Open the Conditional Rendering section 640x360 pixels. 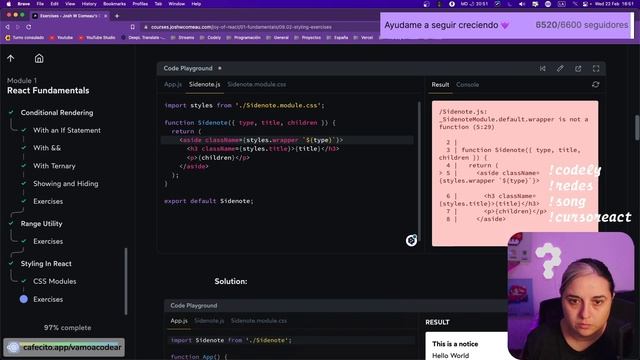(x=57, y=113)
